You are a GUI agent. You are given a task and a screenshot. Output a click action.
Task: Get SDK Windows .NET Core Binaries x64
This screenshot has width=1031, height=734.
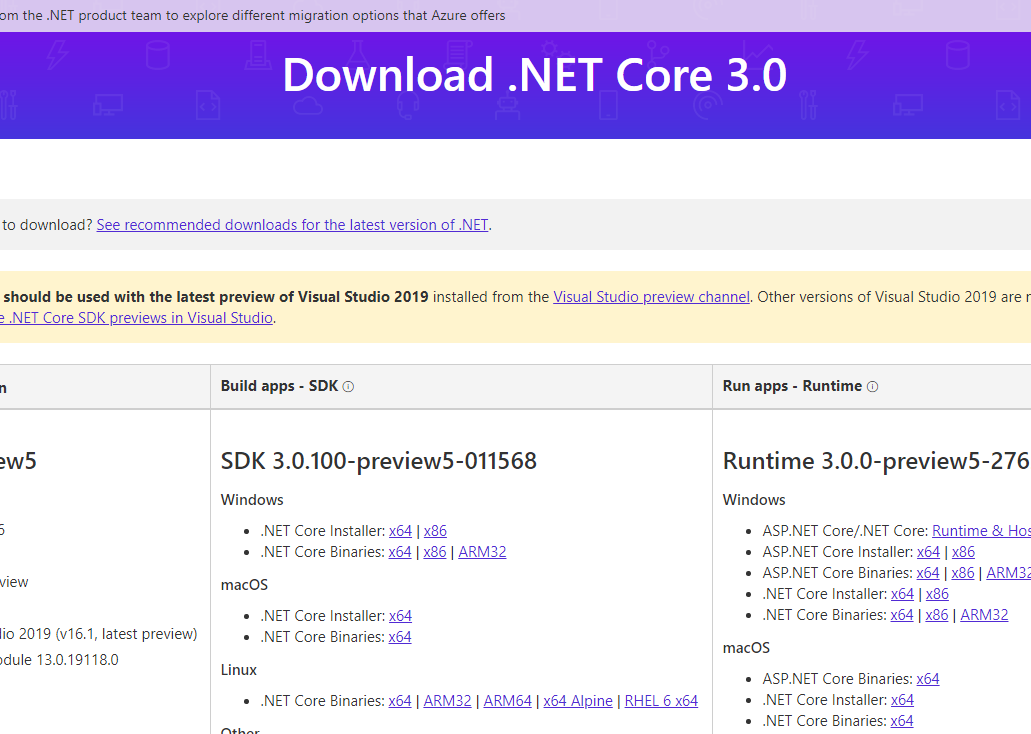pos(400,552)
